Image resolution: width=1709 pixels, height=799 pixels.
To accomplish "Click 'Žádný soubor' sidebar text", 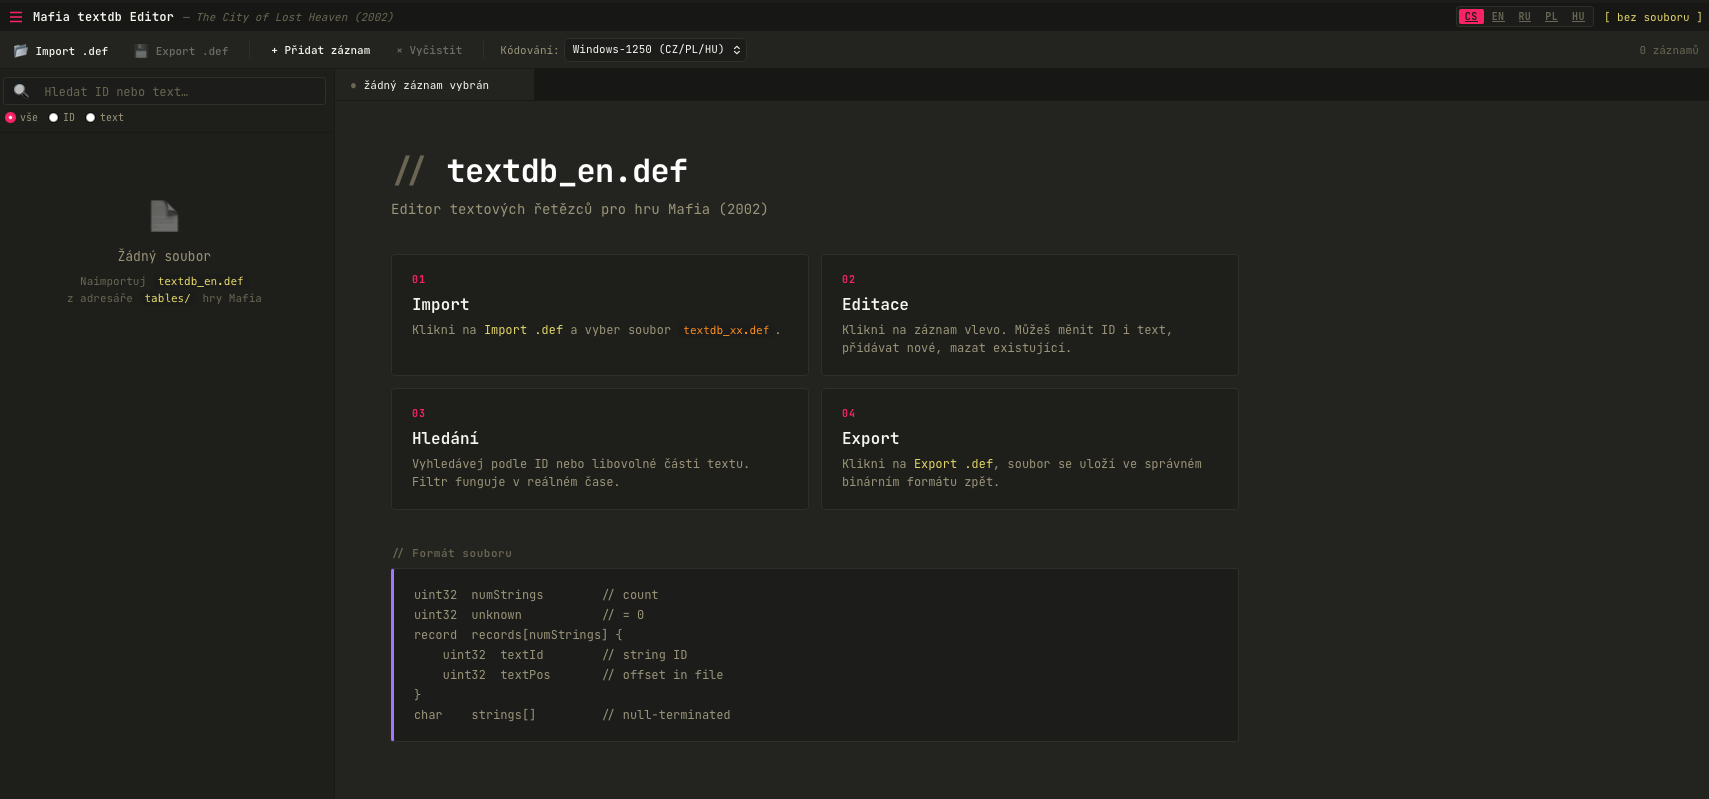I will tap(164, 256).
